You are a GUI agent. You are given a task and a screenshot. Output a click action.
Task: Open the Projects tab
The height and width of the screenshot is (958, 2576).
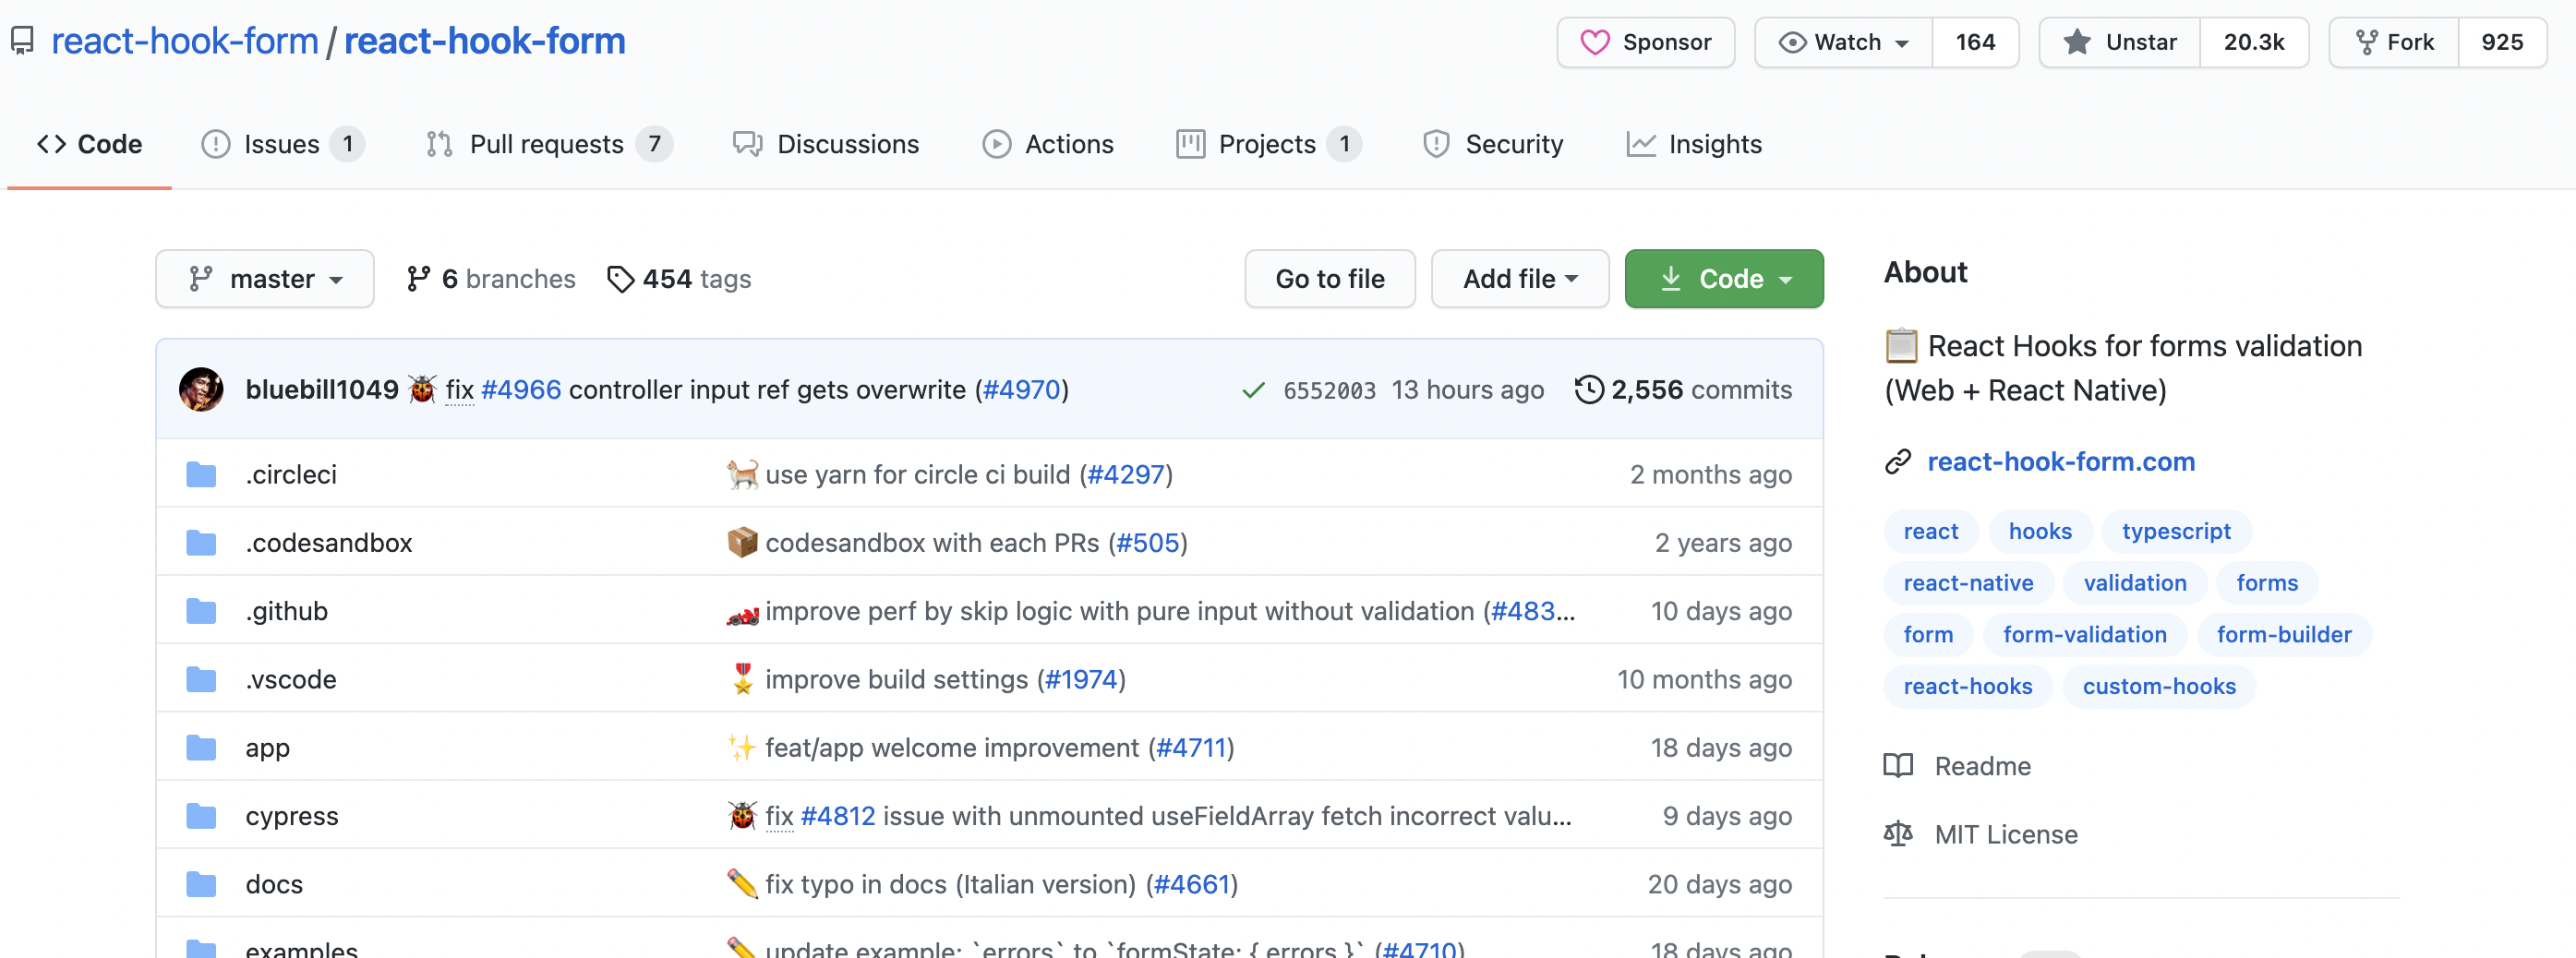(1269, 144)
